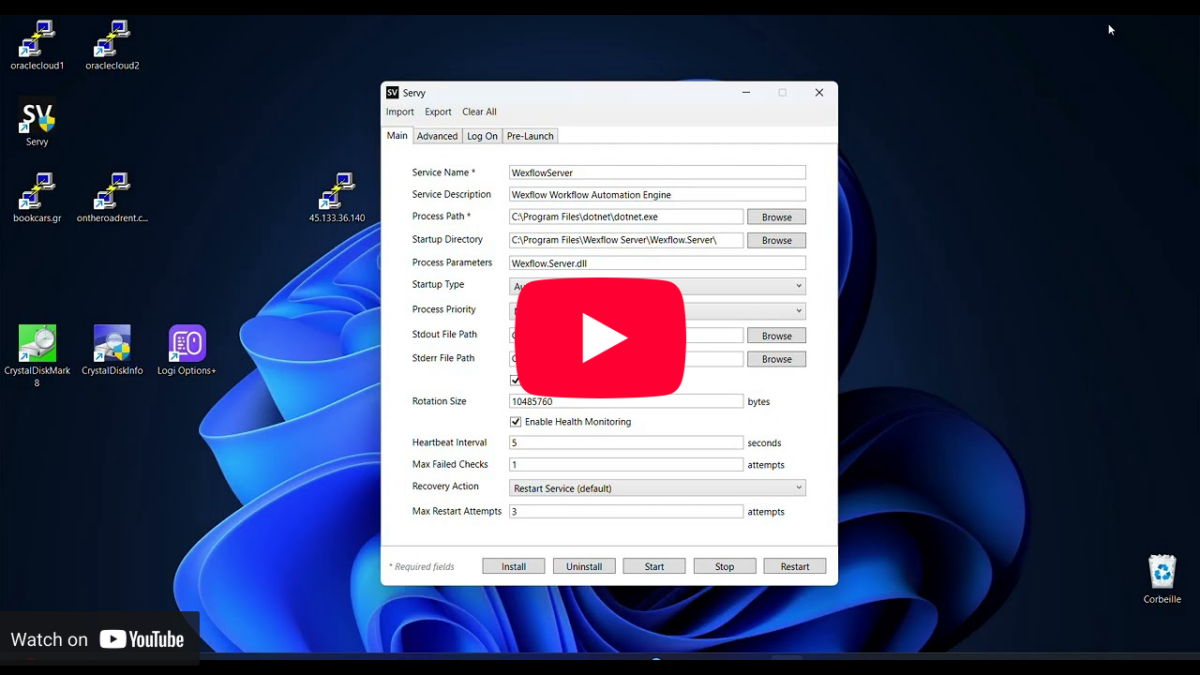Click the Start service button
This screenshot has height=675, width=1200.
[x=654, y=566]
